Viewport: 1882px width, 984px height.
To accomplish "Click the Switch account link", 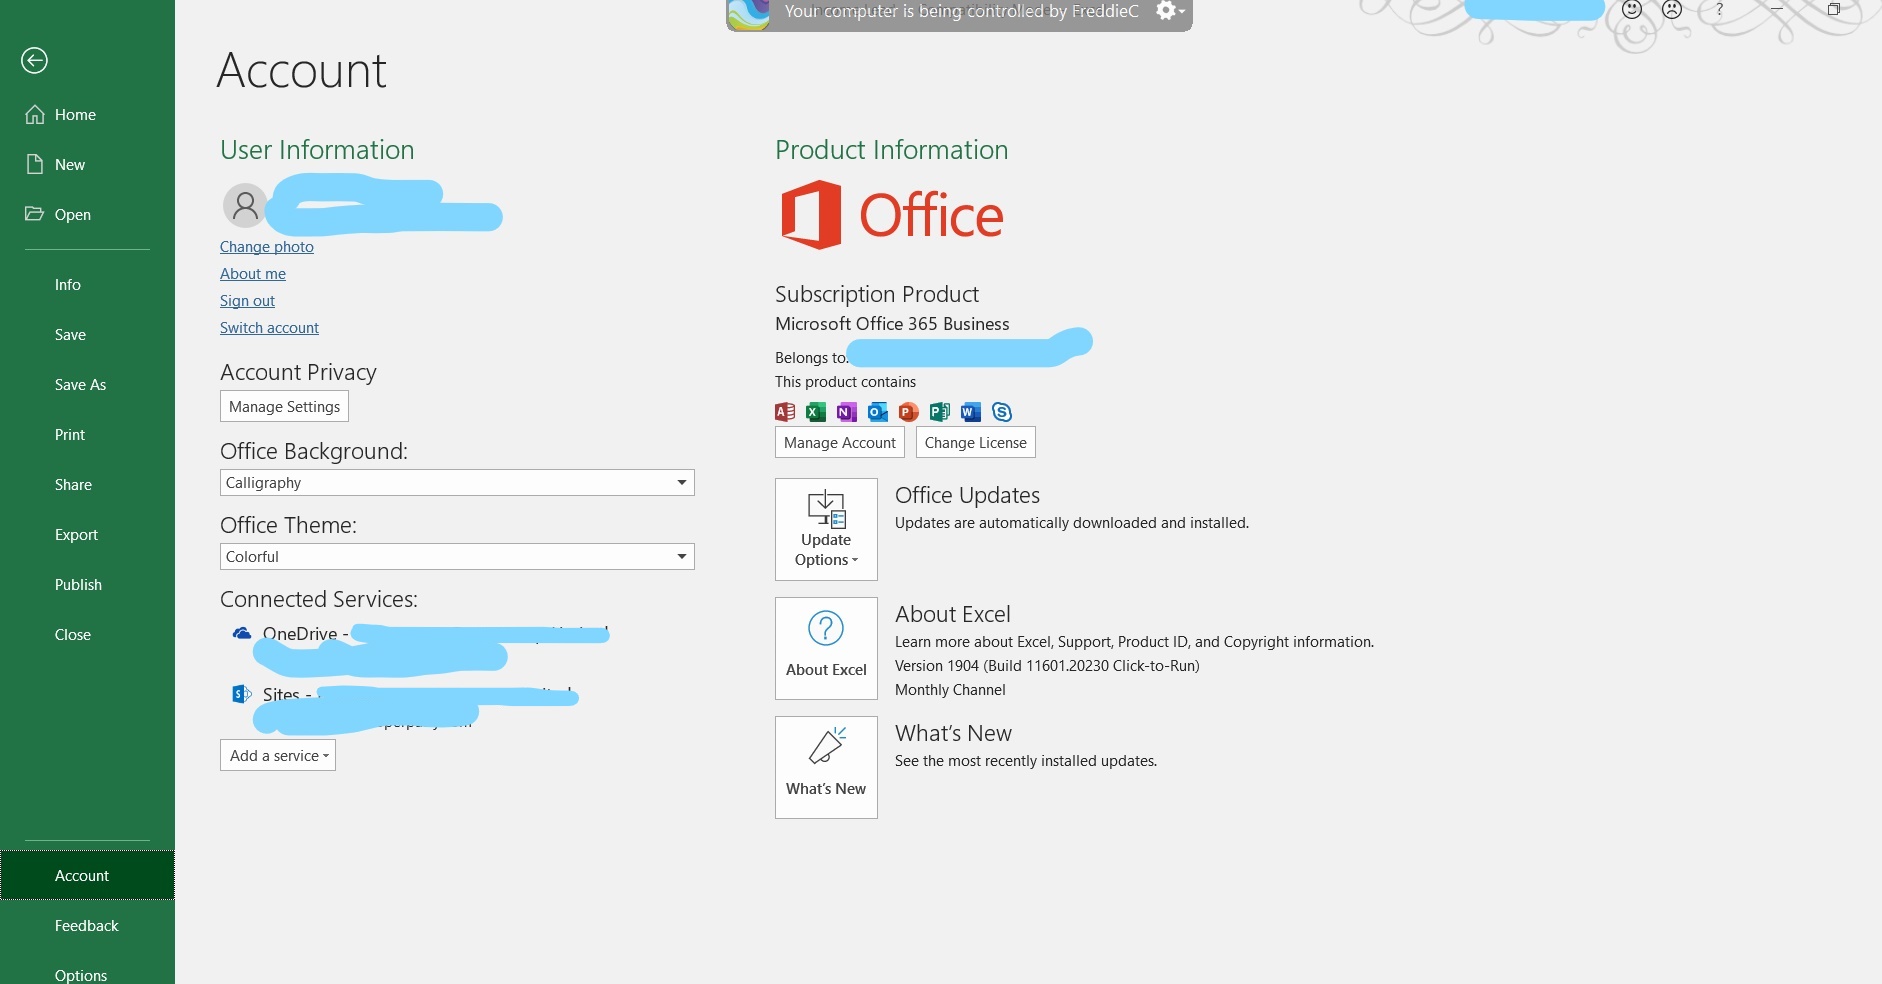I will click(x=269, y=328).
